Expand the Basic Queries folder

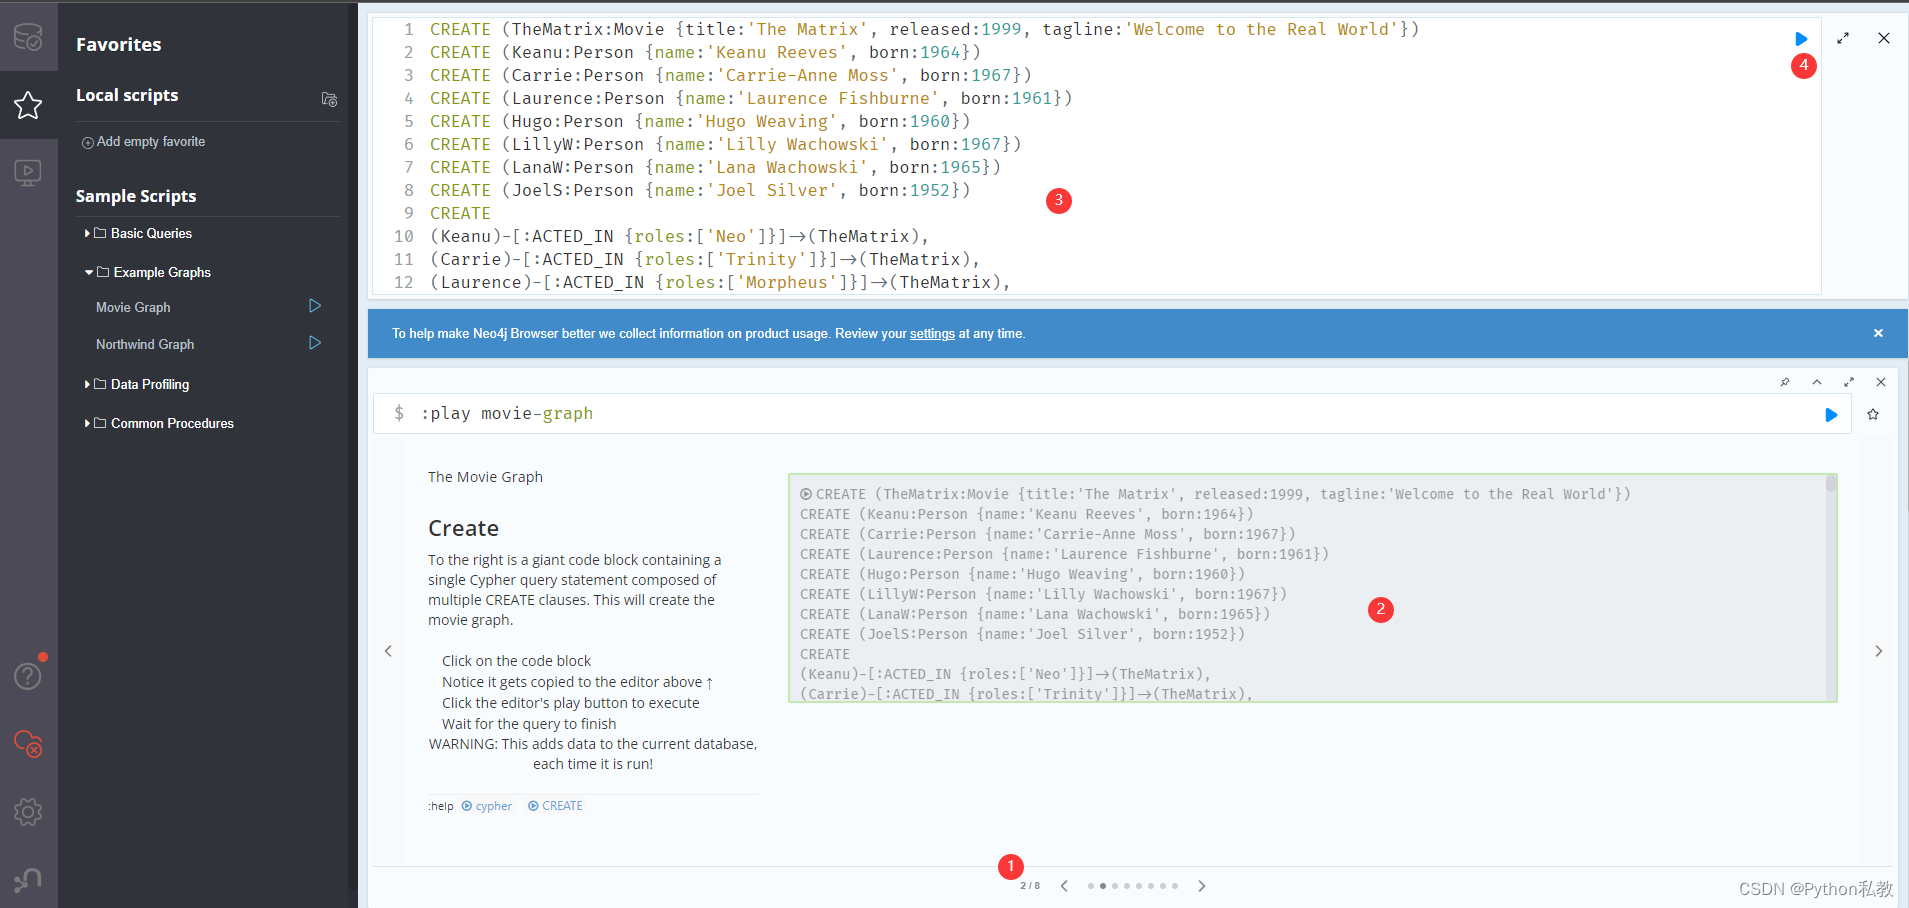pyautogui.click(x=139, y=233)
